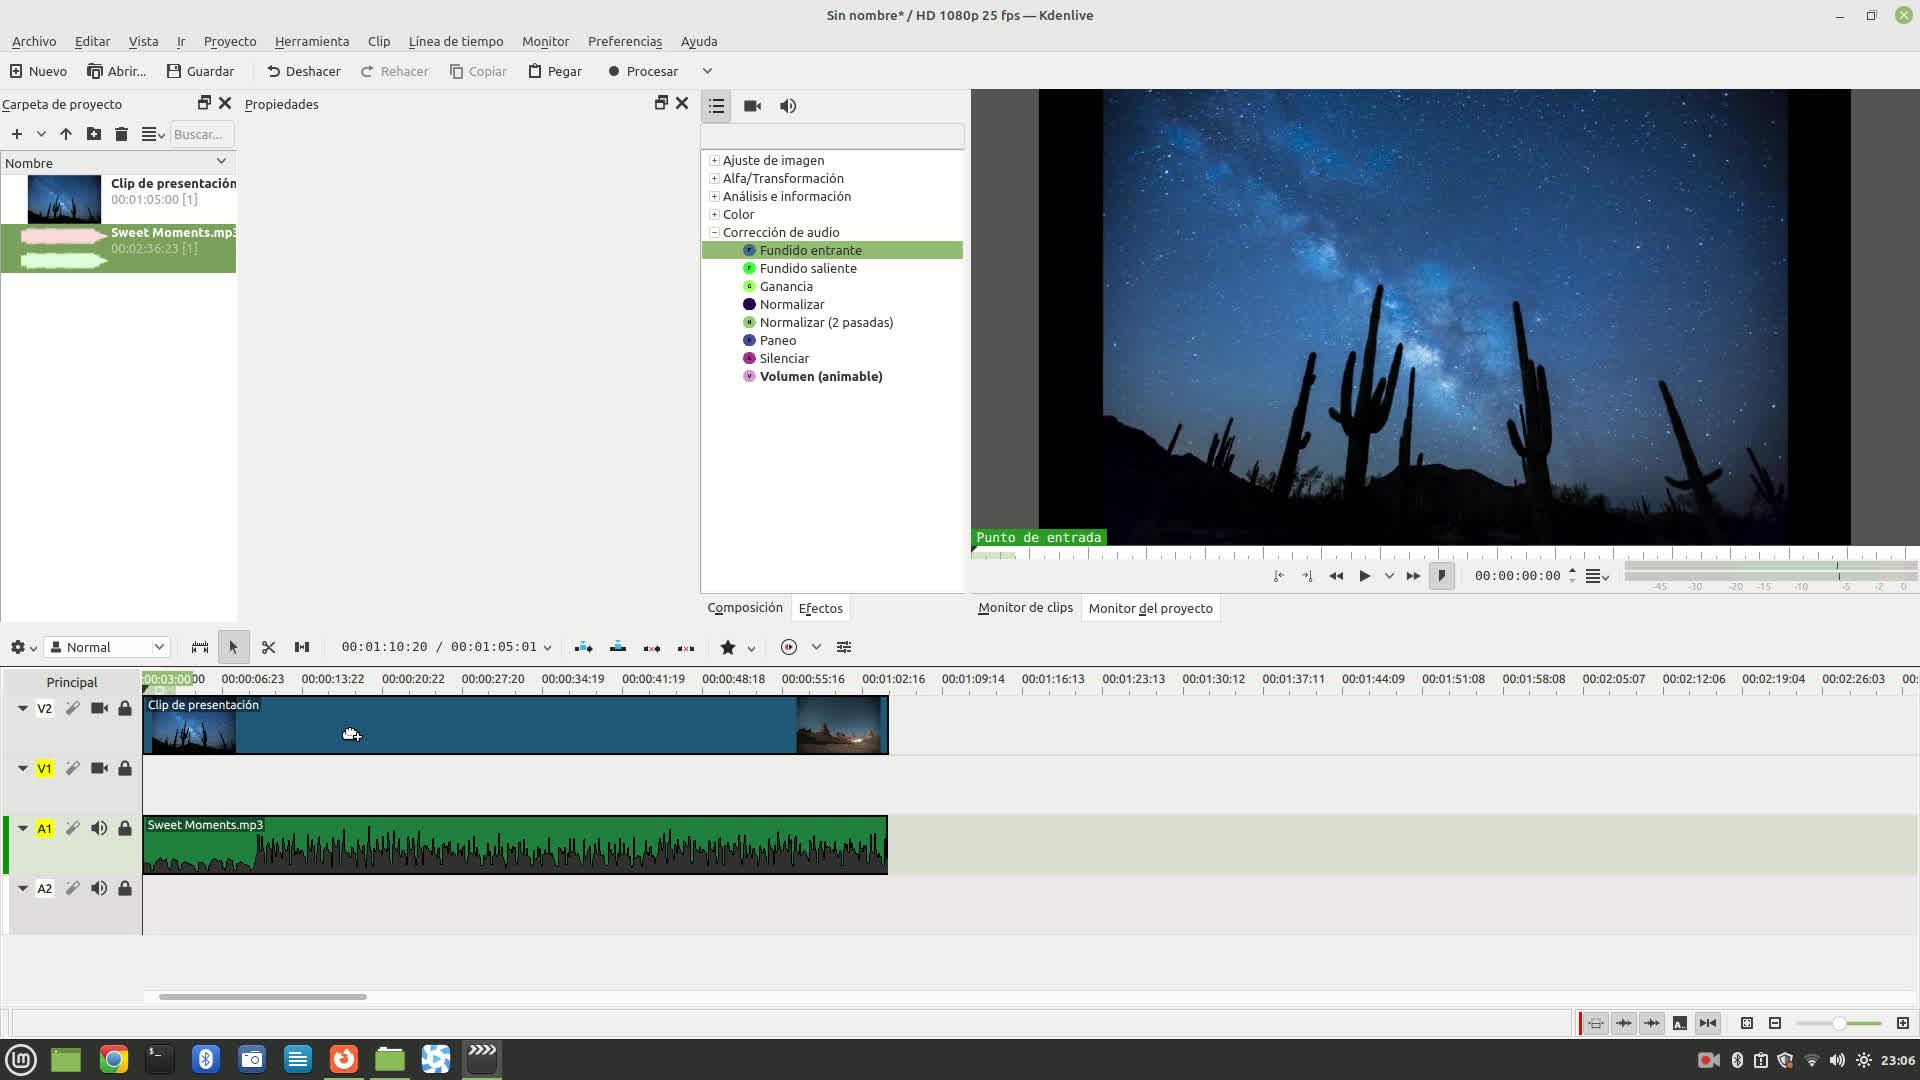This screenshot has width=1920, height=1080.
Task: Show the video effects list
Action: 752,106
